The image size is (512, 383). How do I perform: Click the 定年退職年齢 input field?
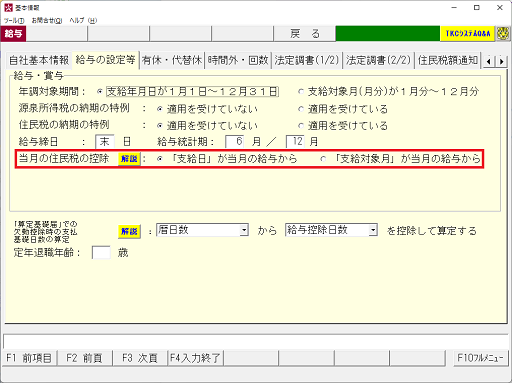[x=101, y=253]
